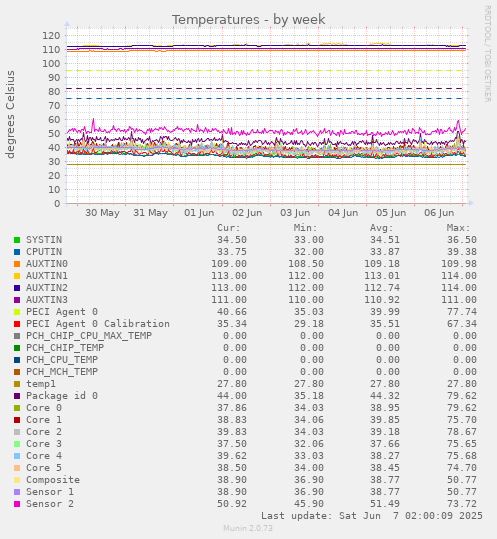Click the '02 Jun' date axis label
497x539 pixels.
(x=247, y=213)
